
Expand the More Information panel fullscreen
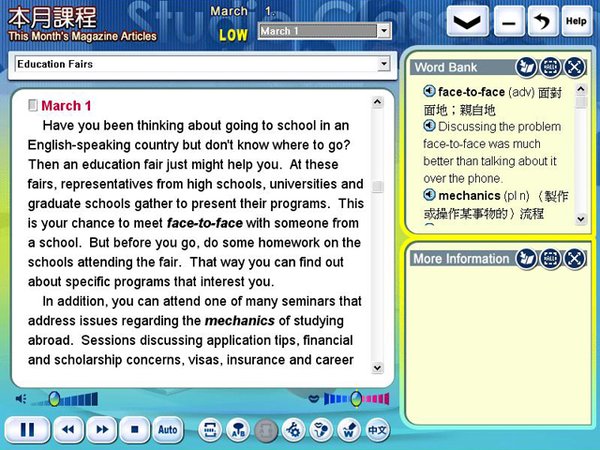[574, 259]
